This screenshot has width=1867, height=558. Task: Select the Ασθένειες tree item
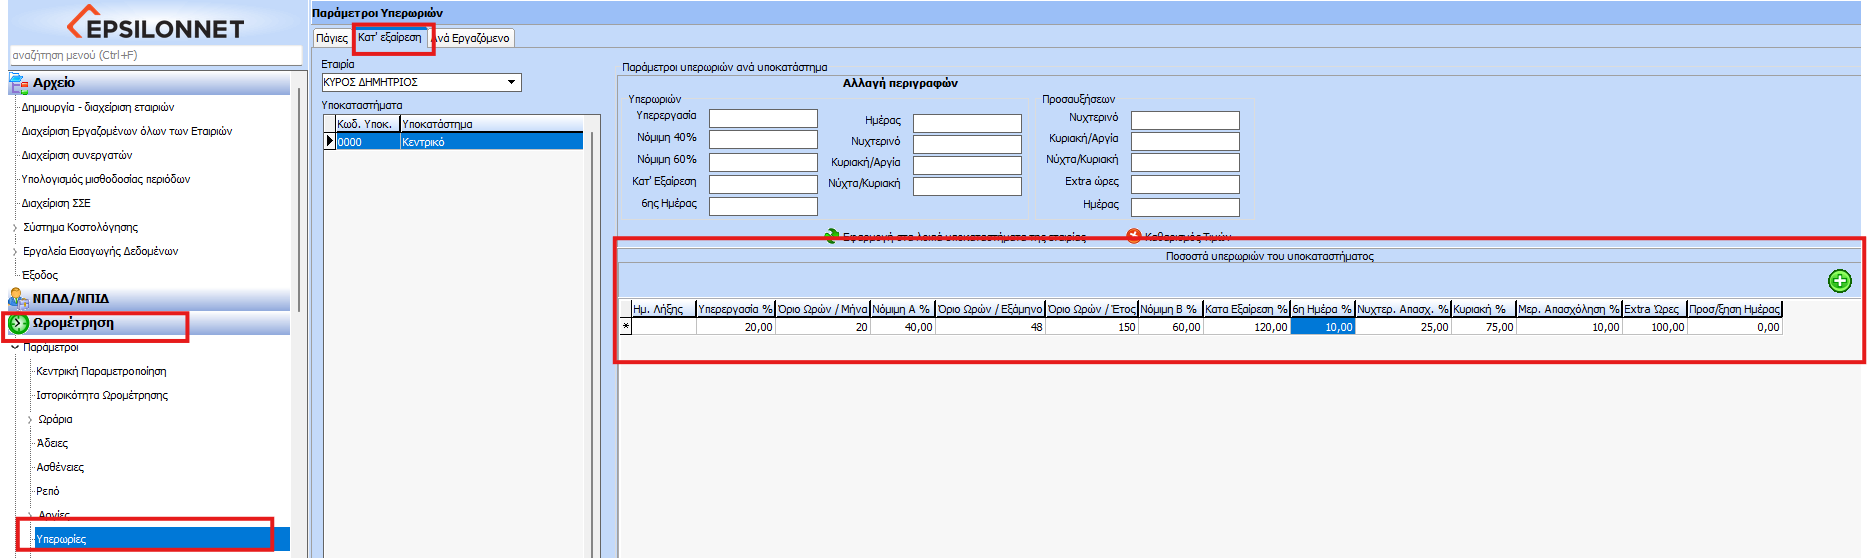point(60,467)
